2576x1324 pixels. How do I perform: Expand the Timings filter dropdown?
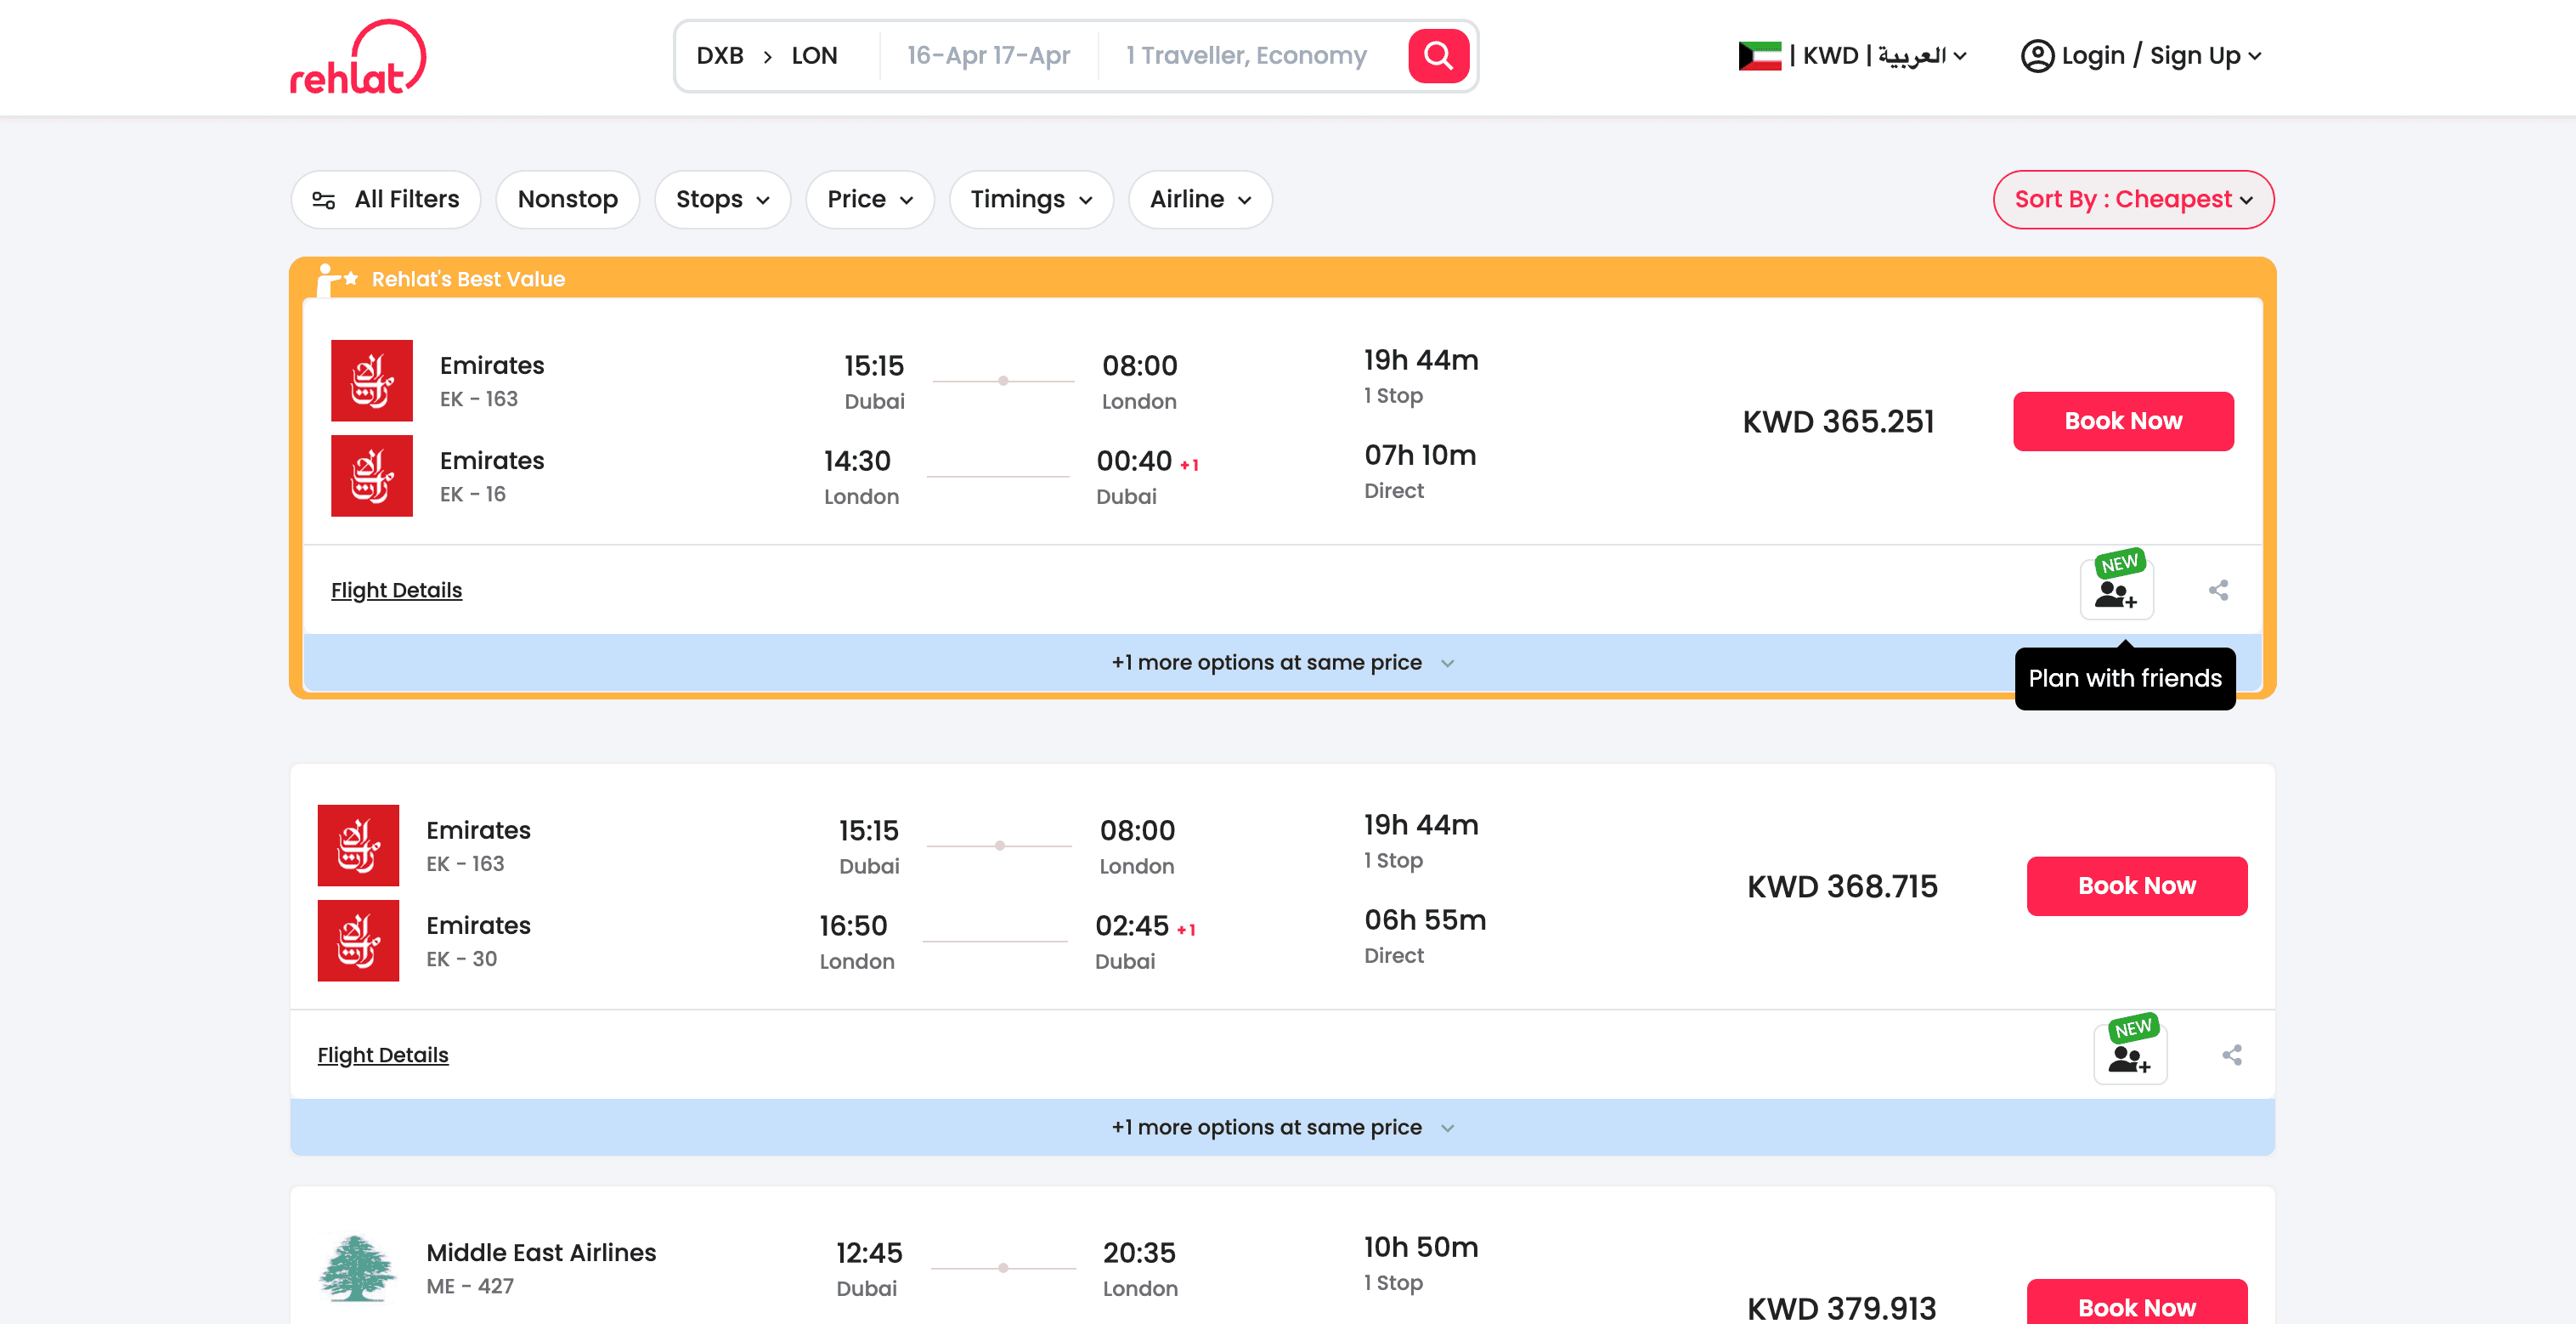point(1030,199)
